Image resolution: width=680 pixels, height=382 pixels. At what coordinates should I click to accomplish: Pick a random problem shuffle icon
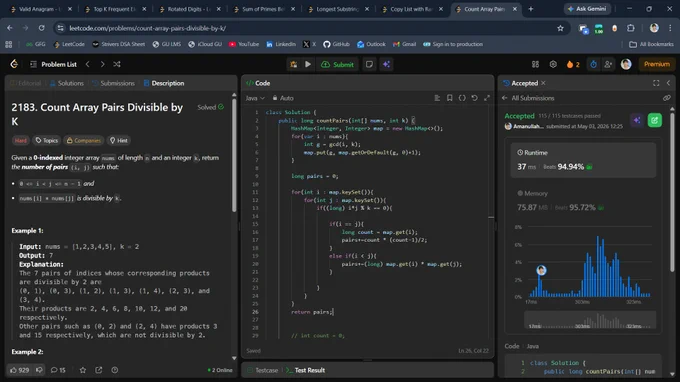click(117, 64)
